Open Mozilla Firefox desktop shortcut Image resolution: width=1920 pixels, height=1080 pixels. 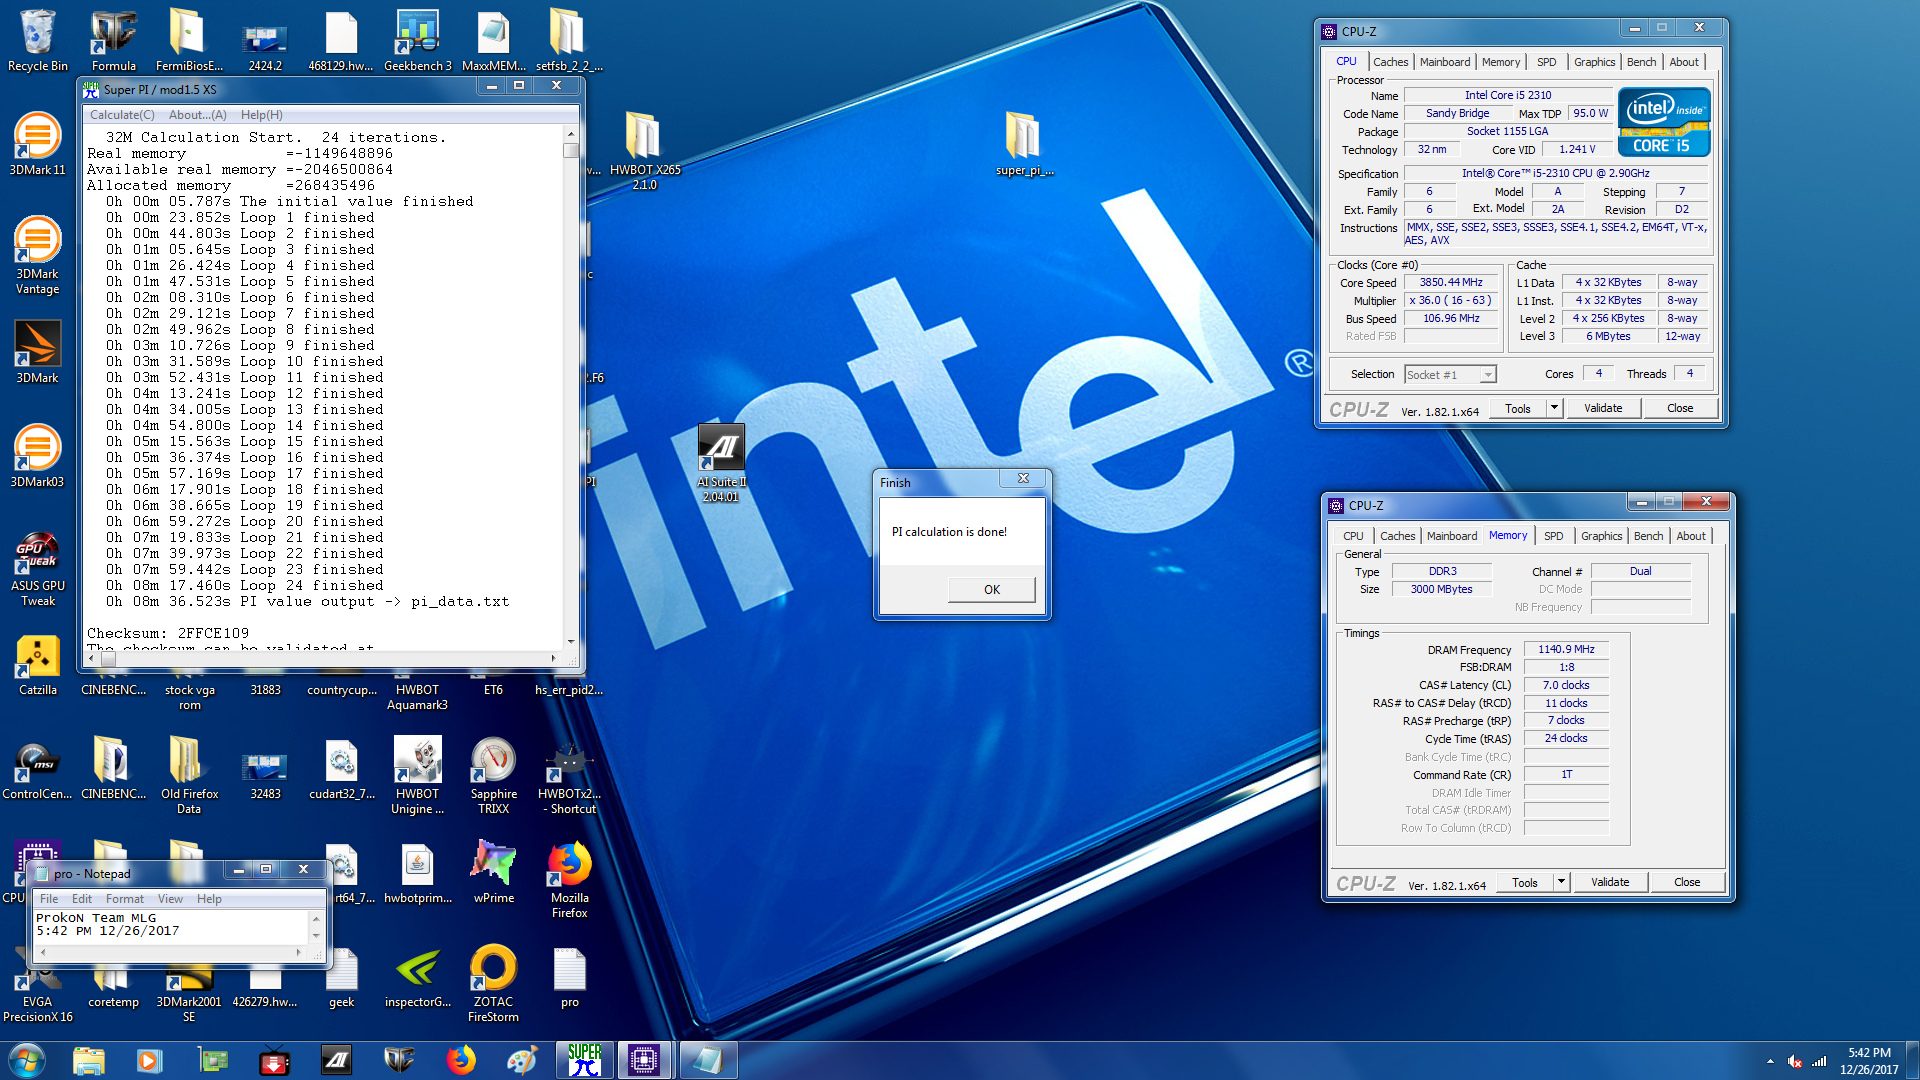tap(569, 880)
